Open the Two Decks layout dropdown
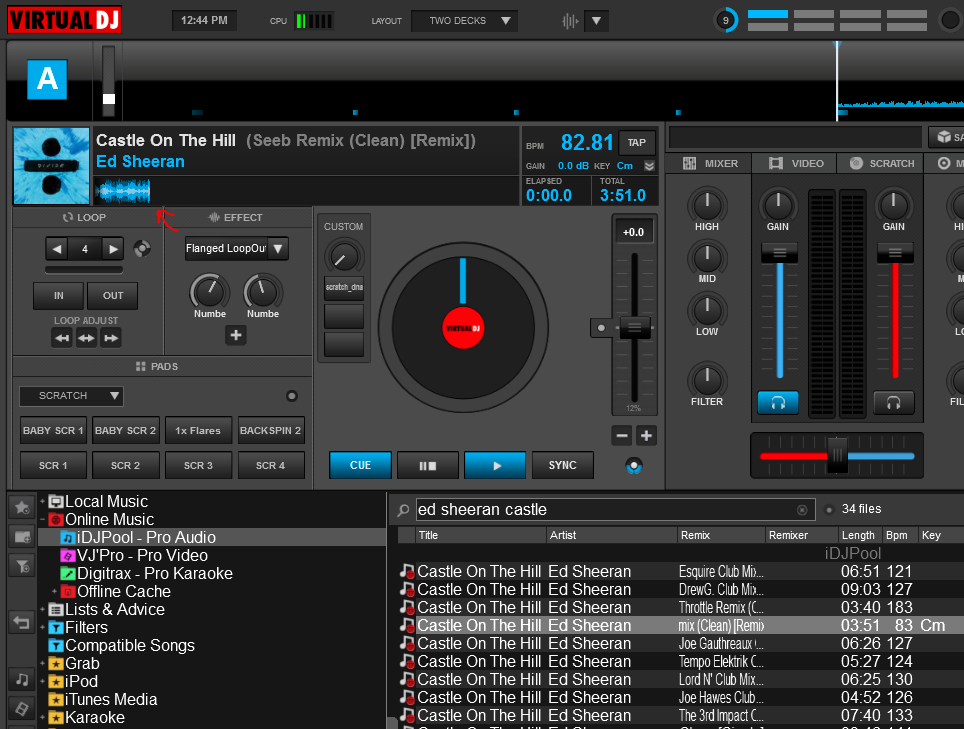This screenshot has width=964, height=729. pyautogui.click(x=464, y=21)
